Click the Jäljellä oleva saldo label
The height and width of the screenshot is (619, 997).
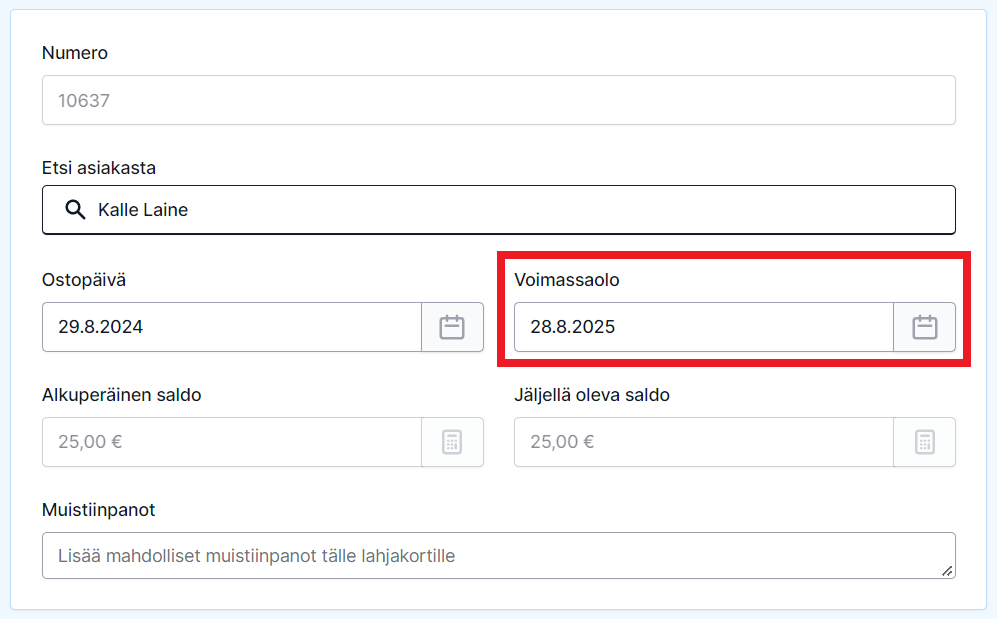592,395
